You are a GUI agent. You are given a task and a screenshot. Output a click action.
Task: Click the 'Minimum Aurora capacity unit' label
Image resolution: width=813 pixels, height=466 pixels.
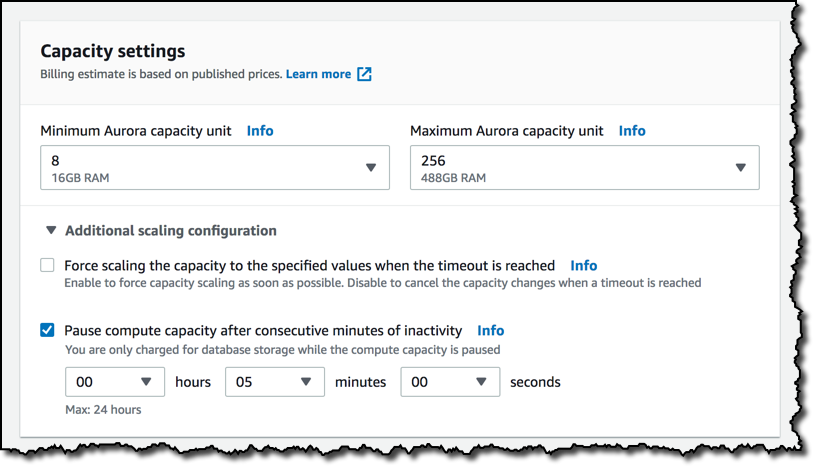(136, 131)
